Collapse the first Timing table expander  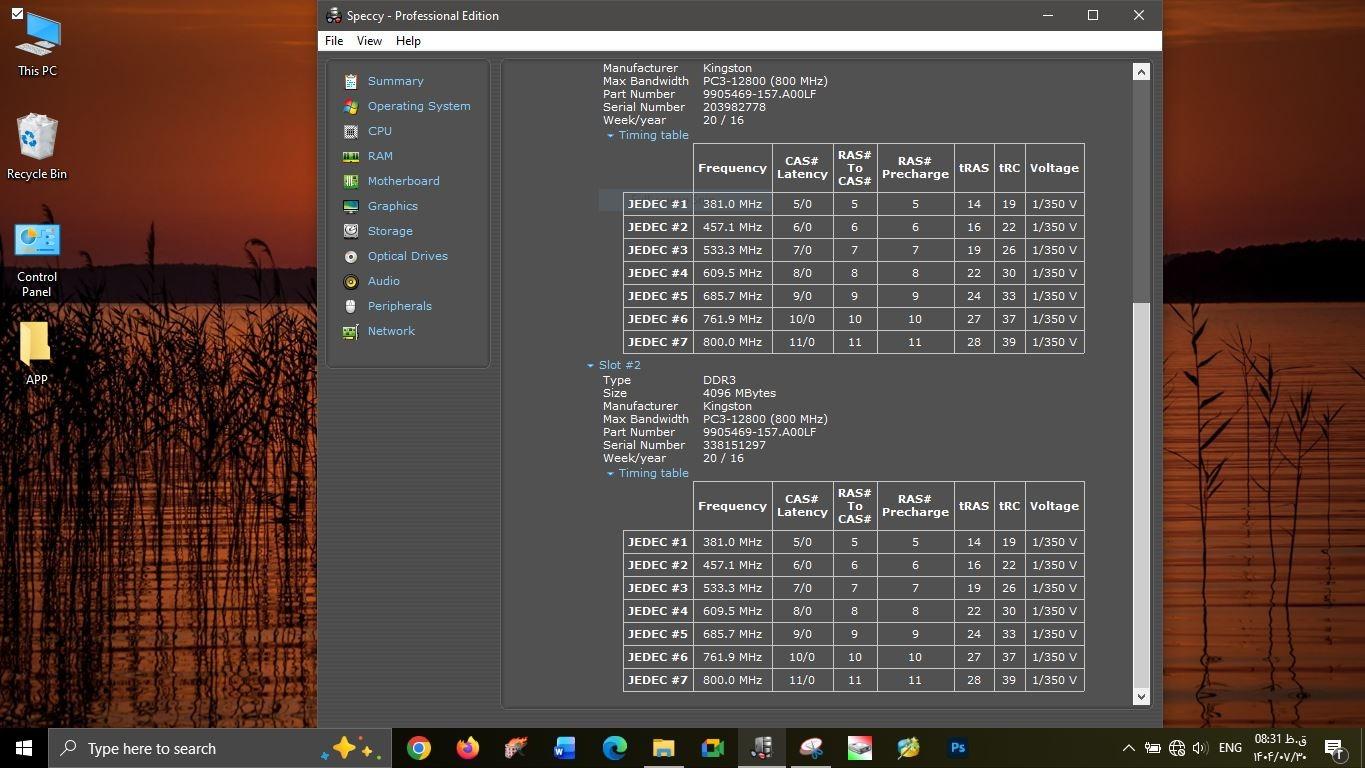(610, 136)
